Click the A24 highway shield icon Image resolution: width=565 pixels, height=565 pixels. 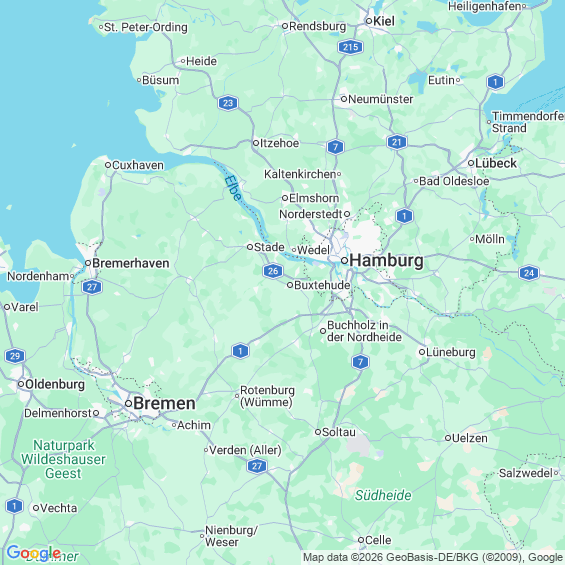point(529,273)
